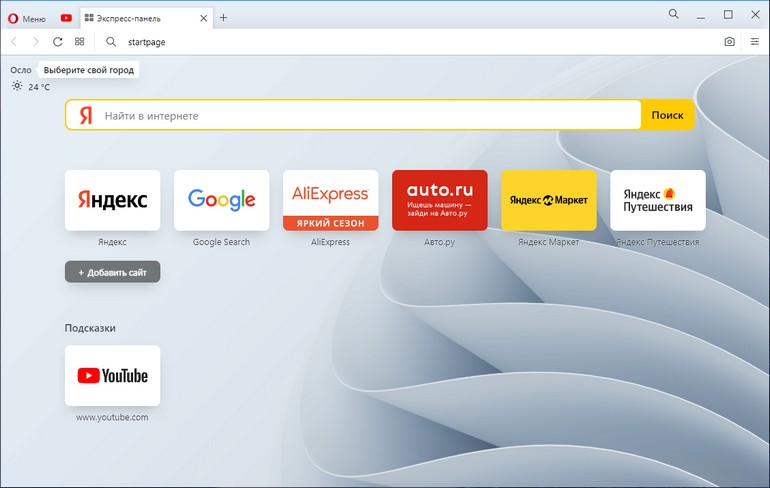Open the YouTube suggestion tile
Viewport: 770px width, 488px height.
[x=112, y=376]
